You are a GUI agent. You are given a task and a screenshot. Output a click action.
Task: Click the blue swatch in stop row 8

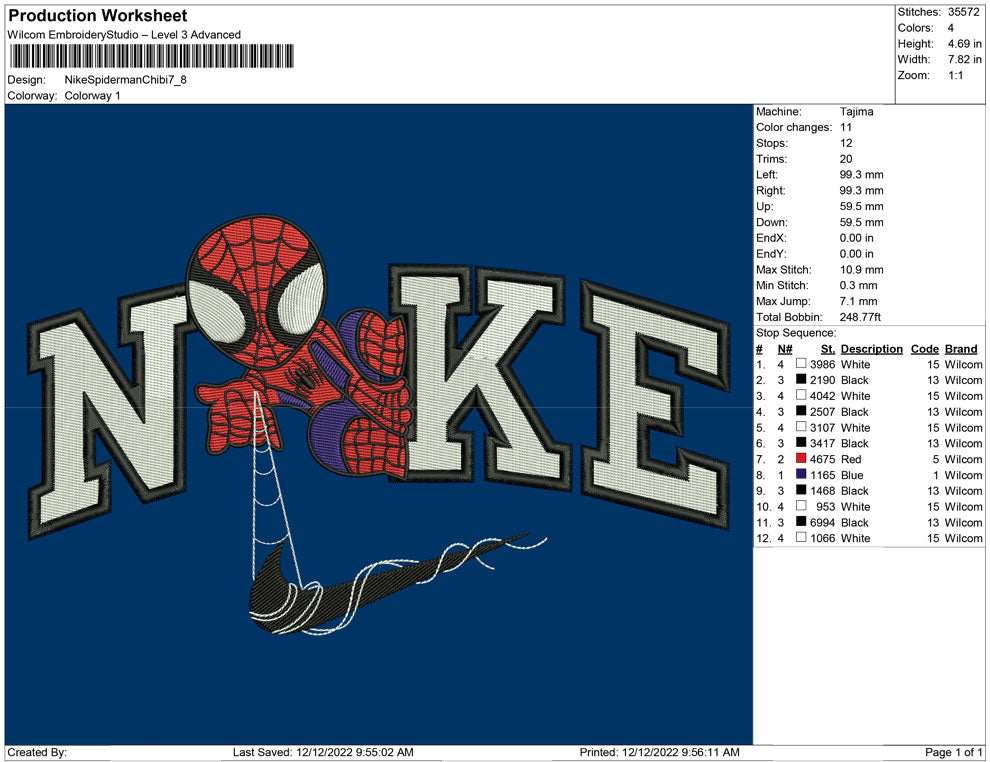coord(801,474)
